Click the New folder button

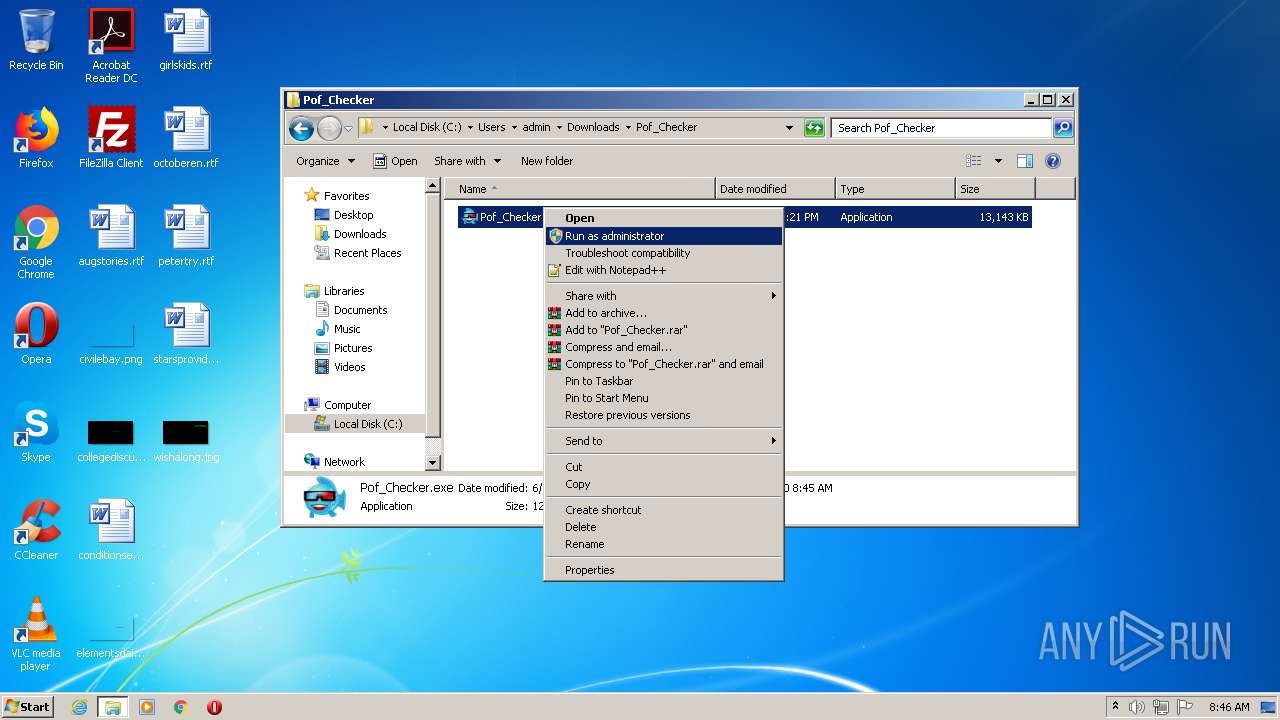click(x=547, y=161)
